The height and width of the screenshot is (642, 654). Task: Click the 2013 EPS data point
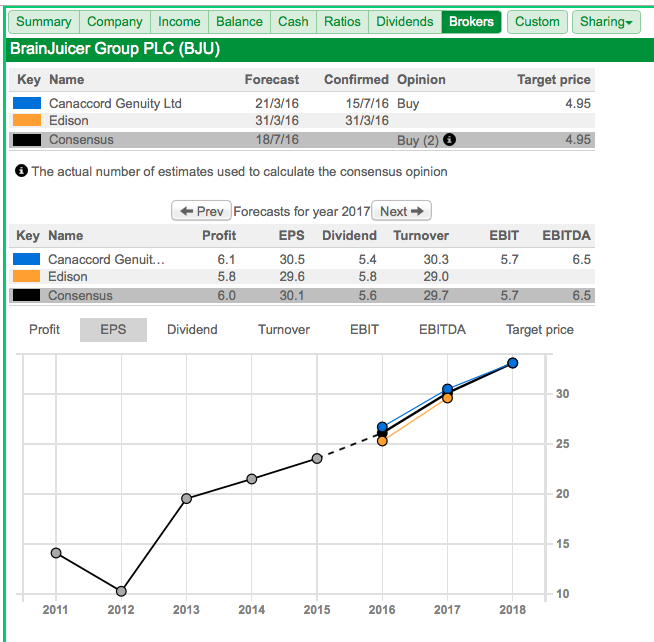point(186,498)
